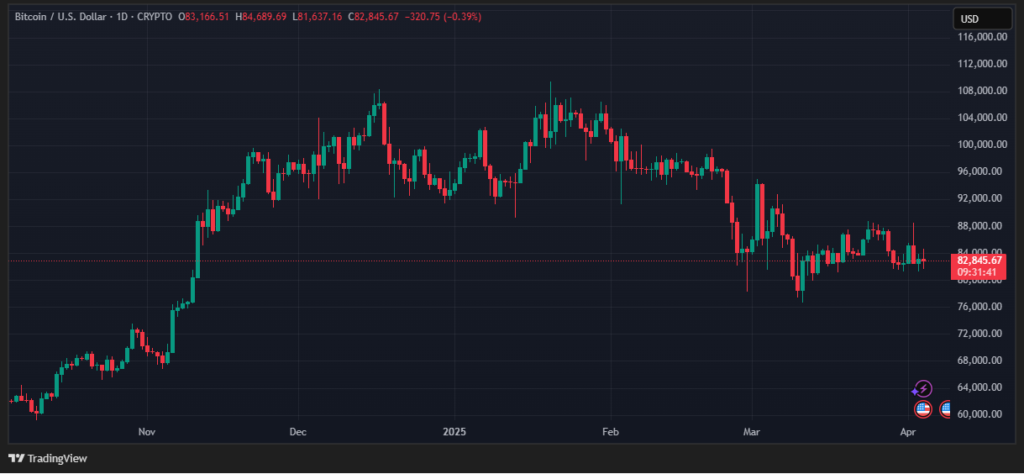Click the Mar label on the time axis

752,432
